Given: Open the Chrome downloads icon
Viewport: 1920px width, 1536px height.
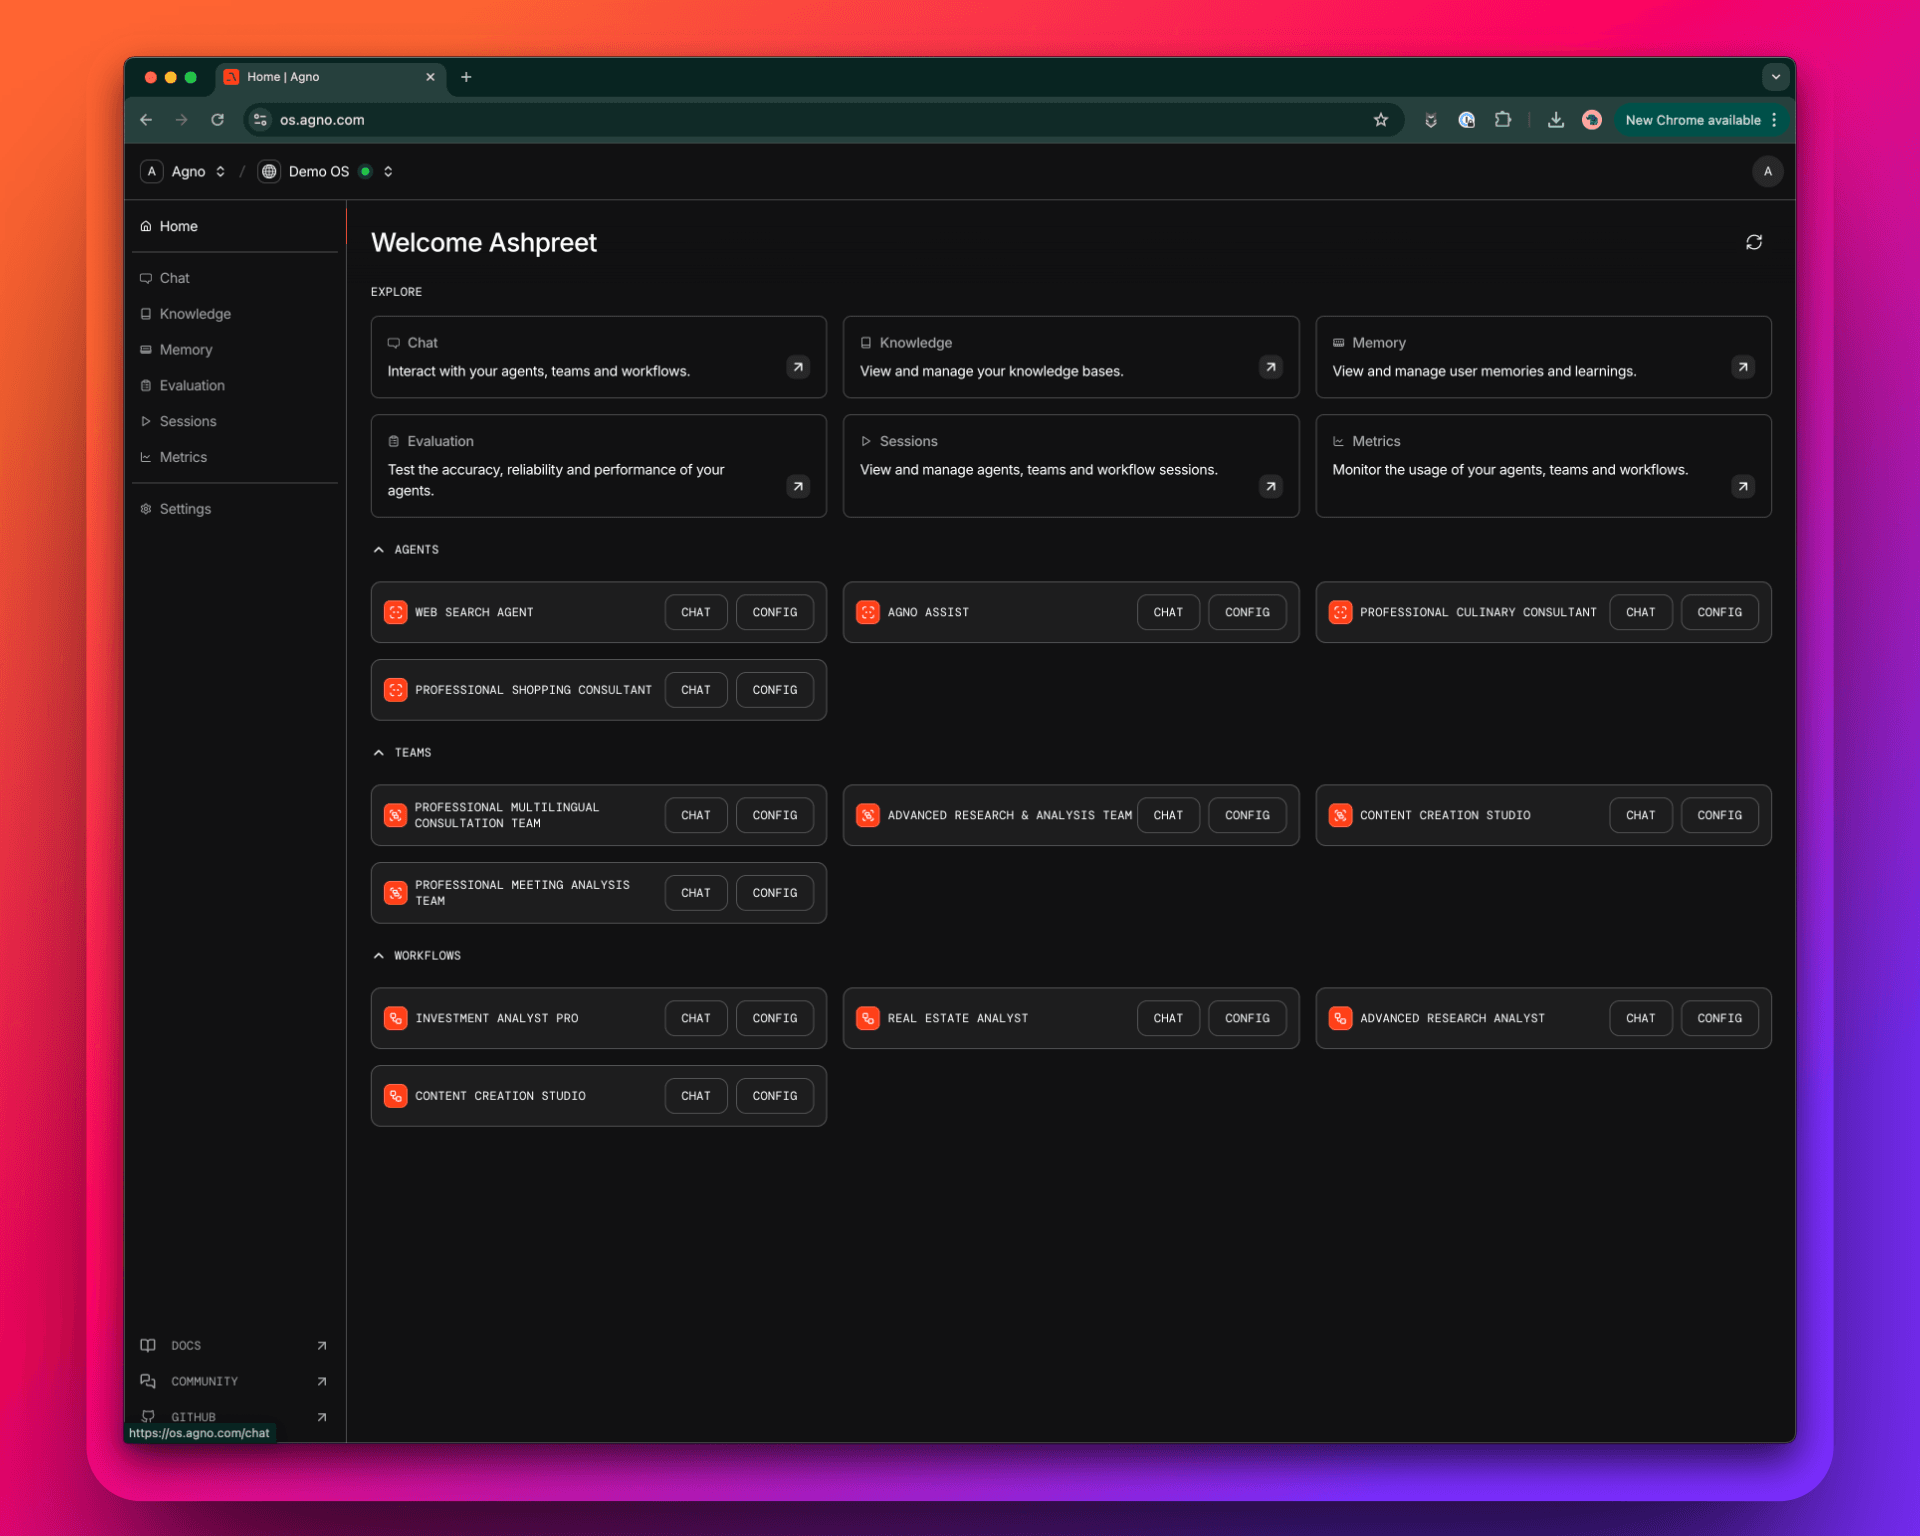Looking at the screenshot, I should 1555,120.
